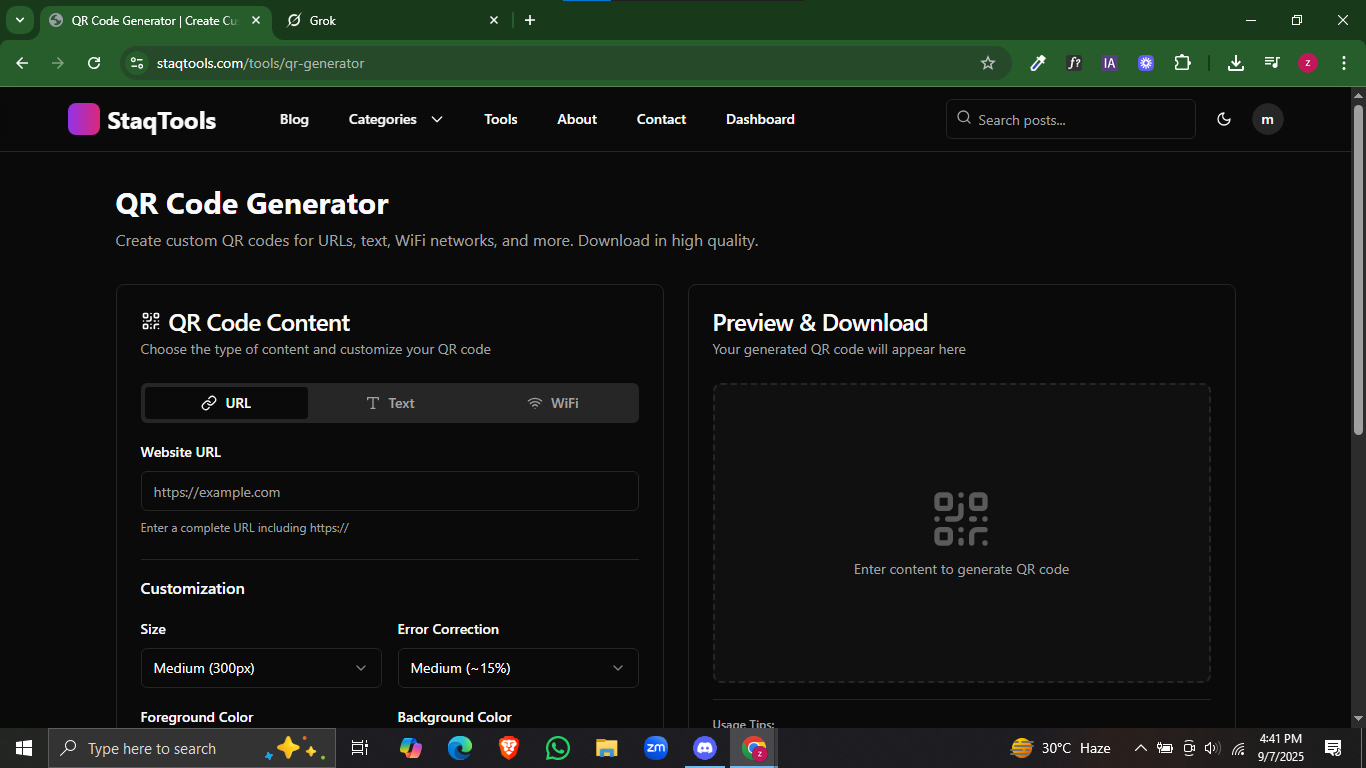Select the Text content type tab

click(x=390, y=403)
